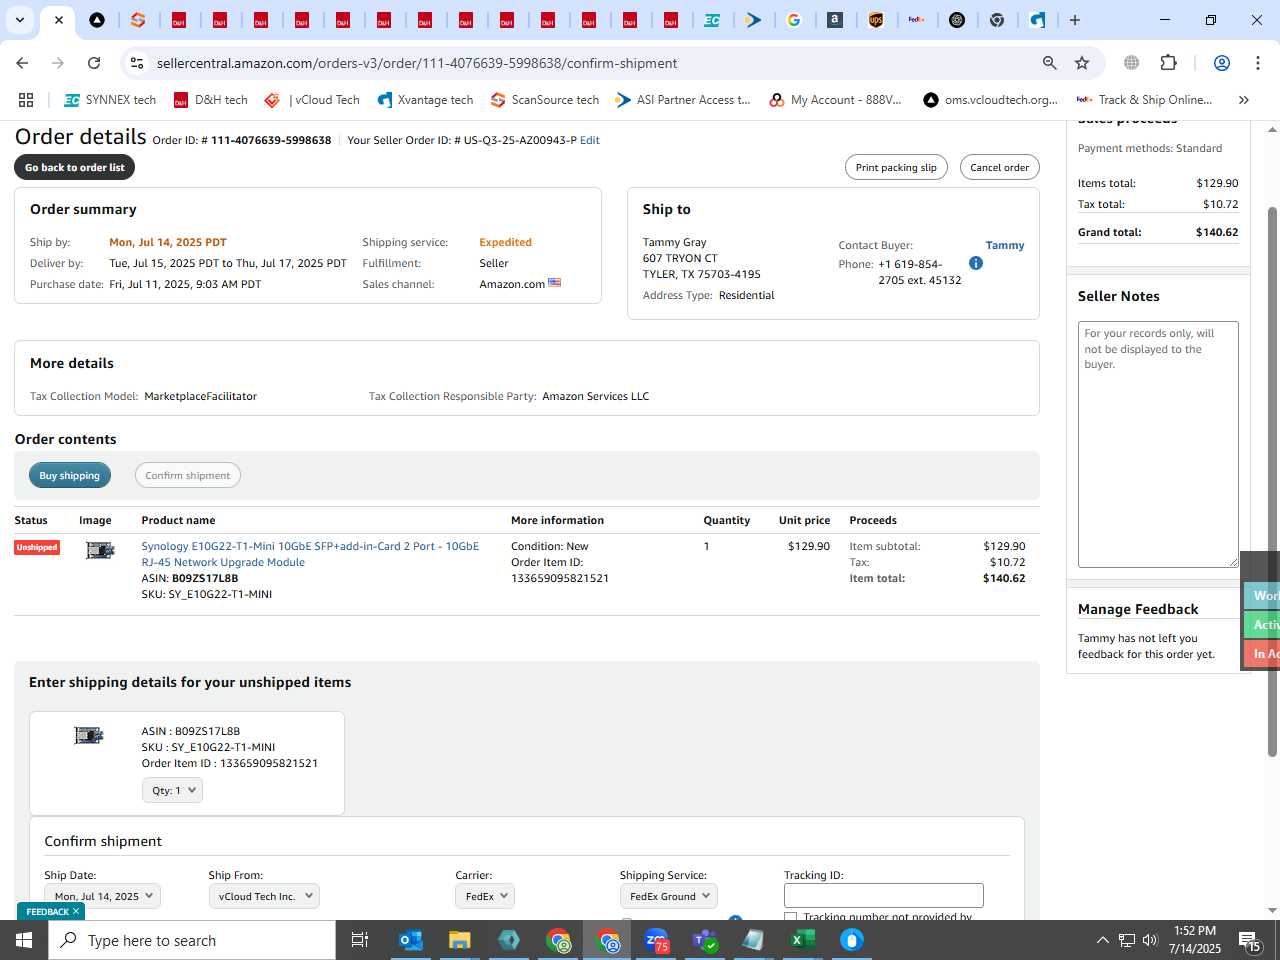Click the product thumbnail in order contents row
The image size is (1280, 960).
click(x=100, y=550)
